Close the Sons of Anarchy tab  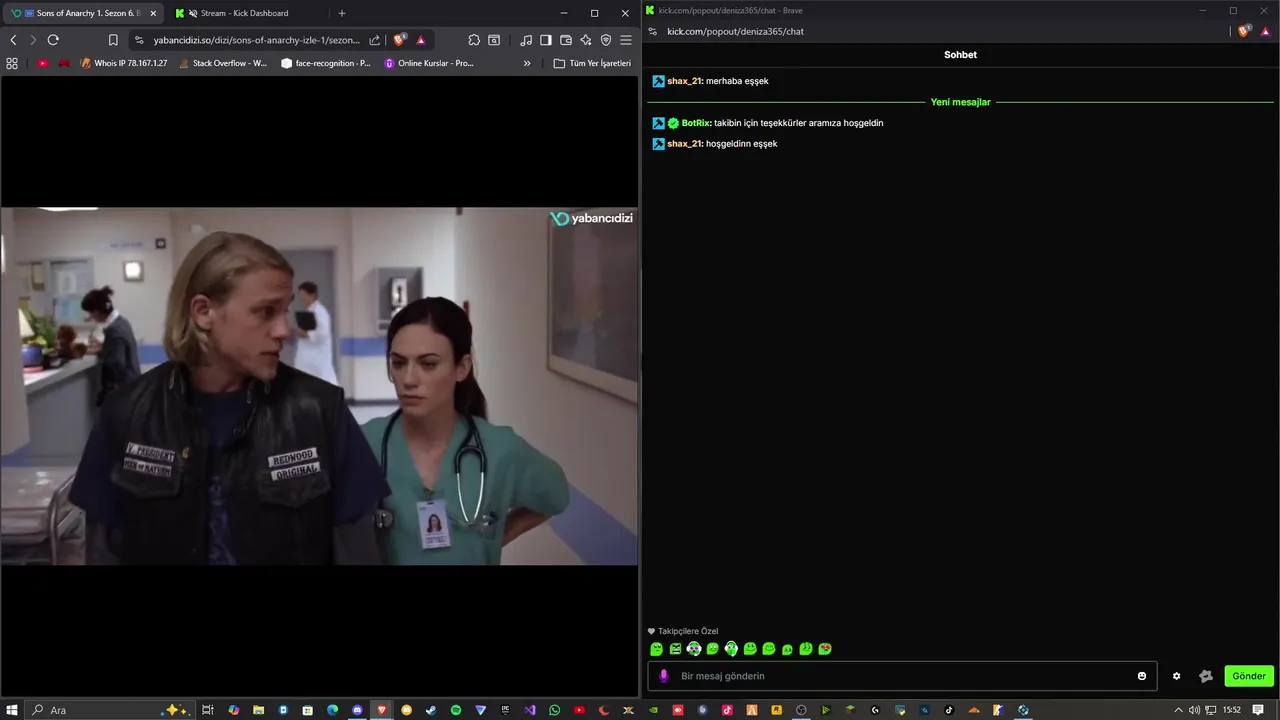pyautogui.click(x=153, y=13)
